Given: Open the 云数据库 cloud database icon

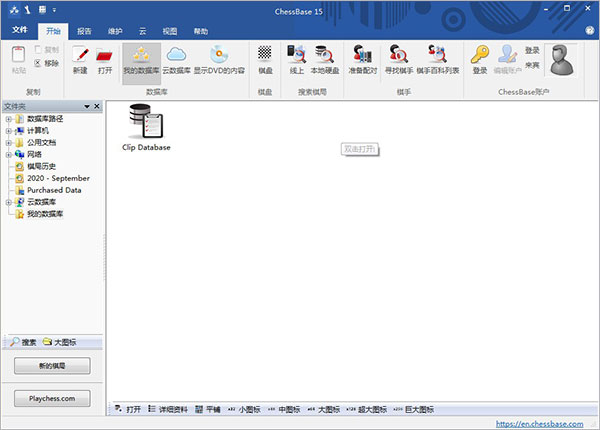Looking at the screenshot, I should pos(176,57).
